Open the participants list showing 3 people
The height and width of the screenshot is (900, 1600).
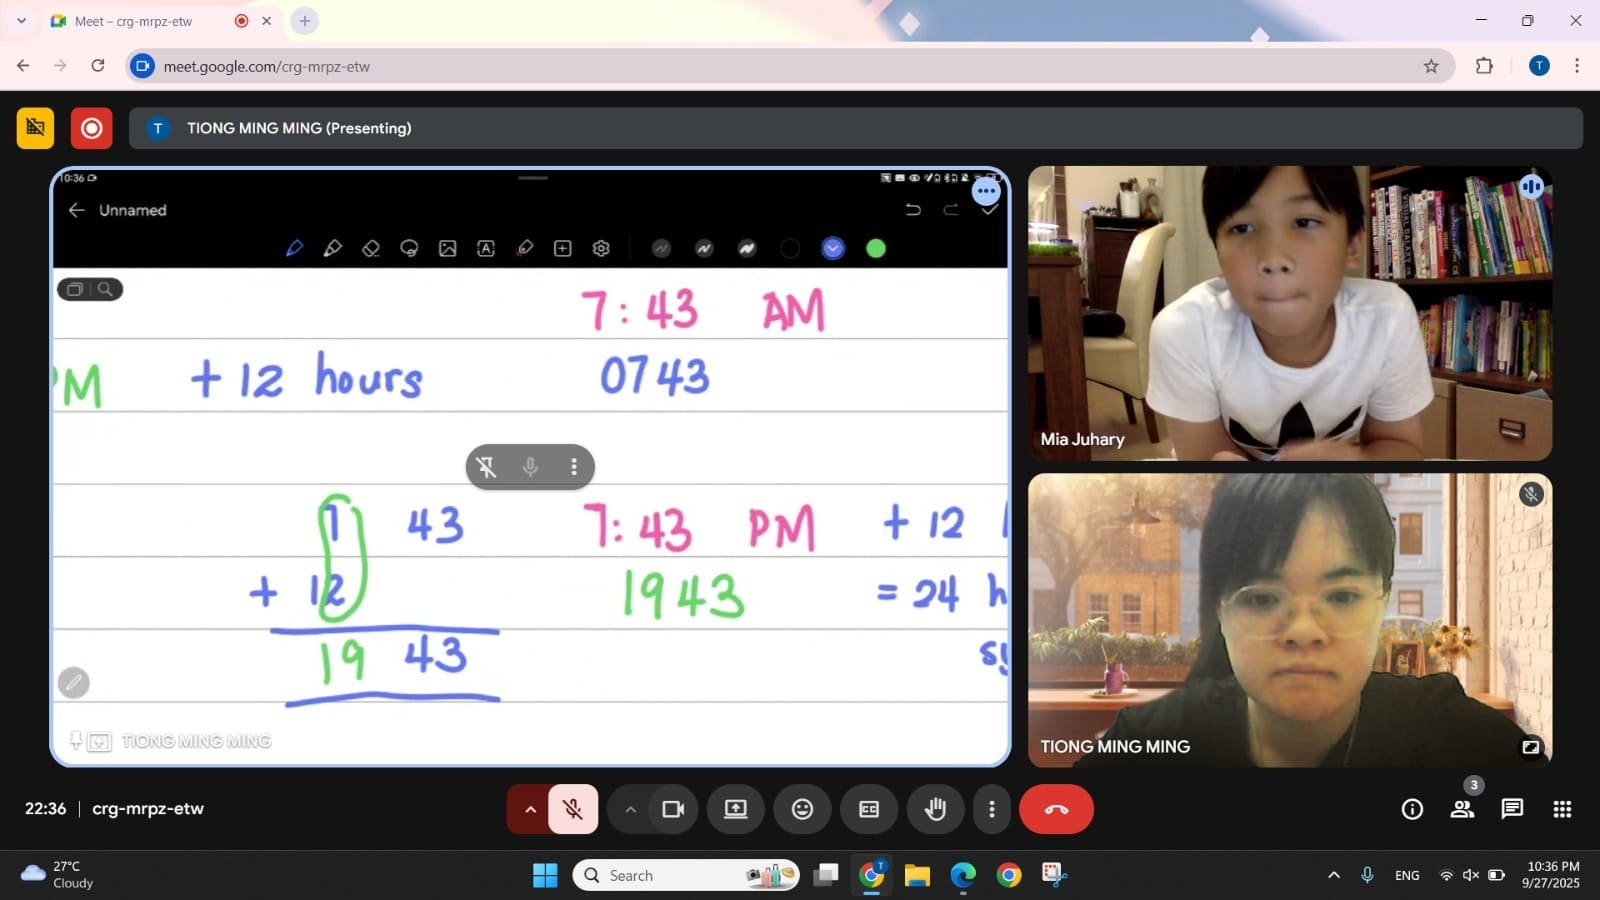(x=1462, y=809)
